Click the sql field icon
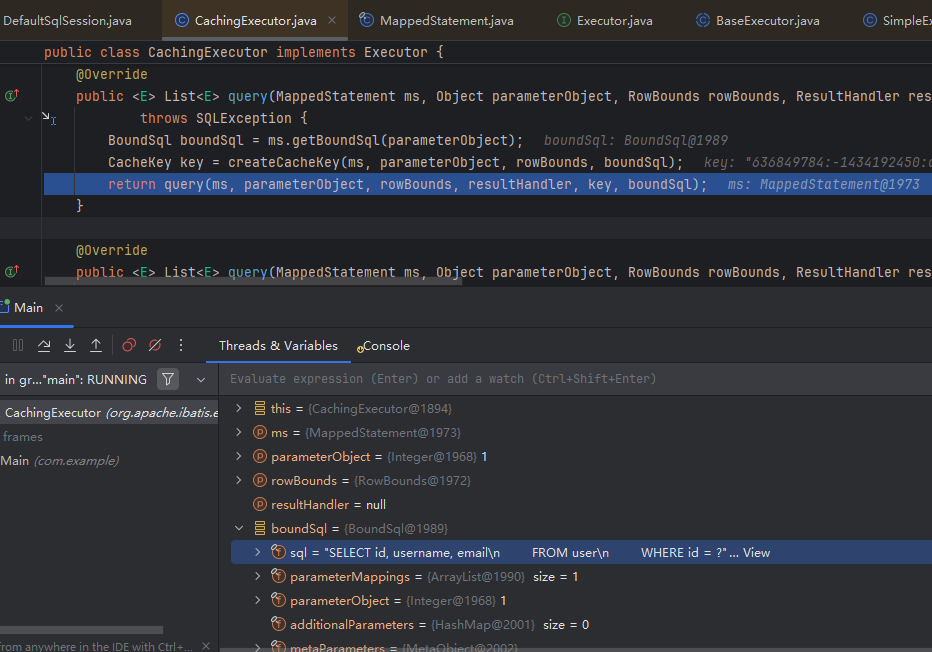Screen dimensions: 932x652 click(x=278, y=552)
